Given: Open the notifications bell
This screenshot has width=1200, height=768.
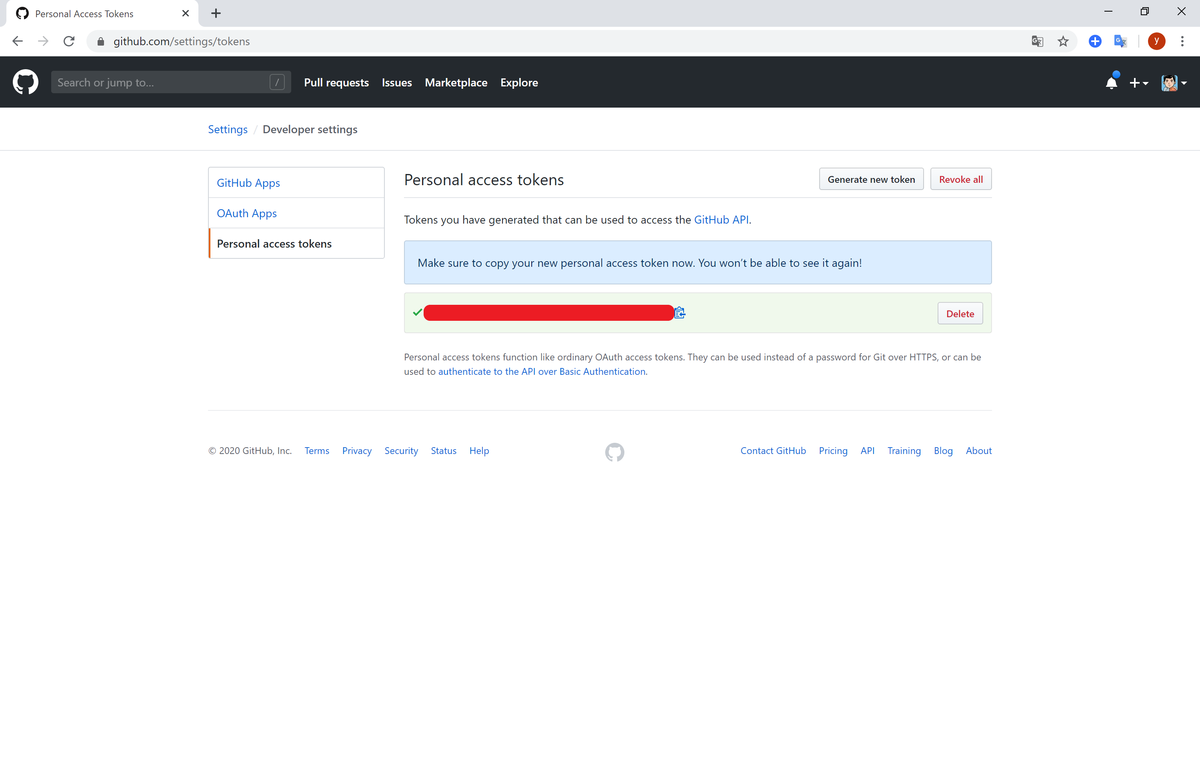Looking at the screenshot, I should coord(1111,83).
